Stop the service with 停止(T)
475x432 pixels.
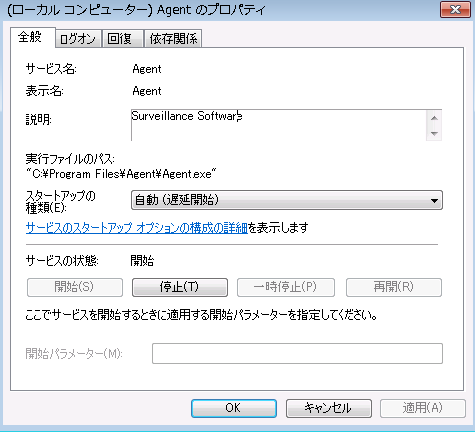[180, 287]
